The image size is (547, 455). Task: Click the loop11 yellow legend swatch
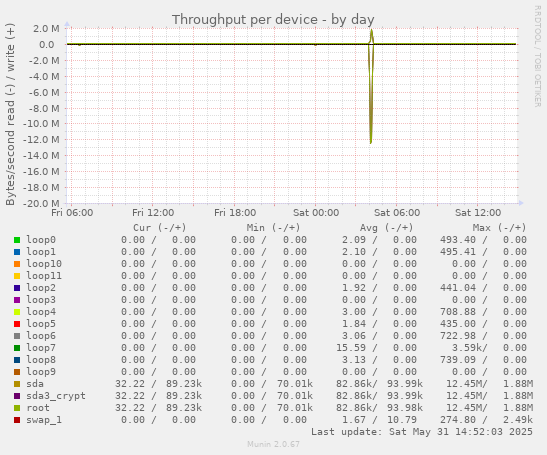click(x=17, y=276)
